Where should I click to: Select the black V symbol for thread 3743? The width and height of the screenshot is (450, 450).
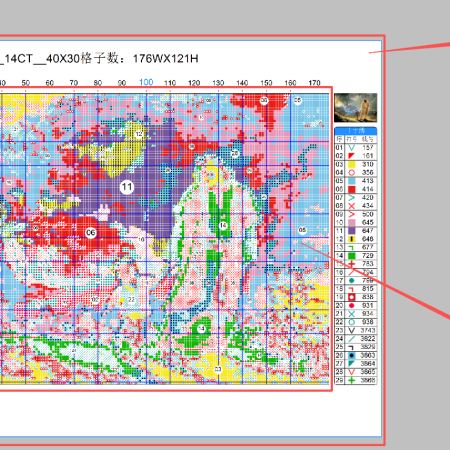pos(351,330)
